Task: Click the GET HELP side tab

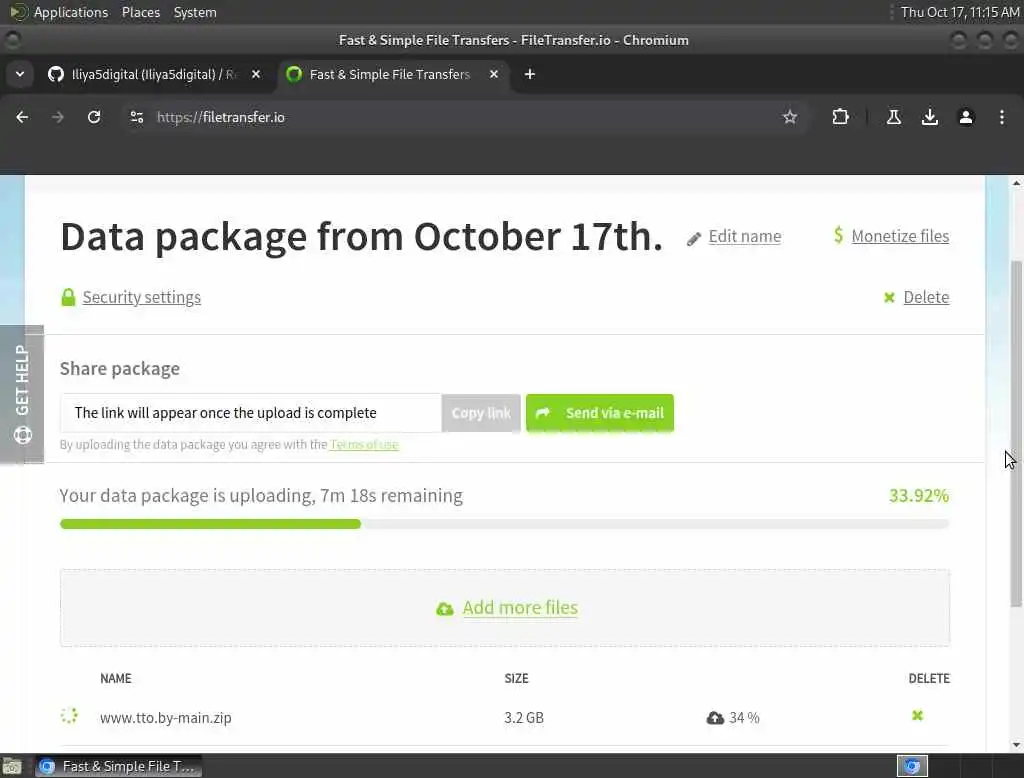Action: point(22,394)
